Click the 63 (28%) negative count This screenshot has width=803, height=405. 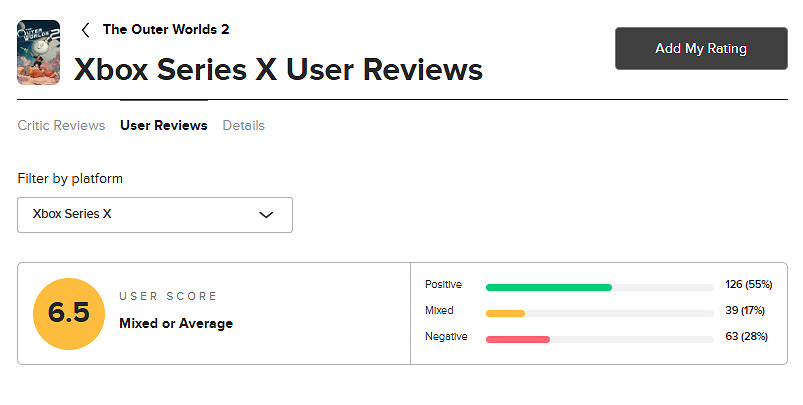[x=746, y=337]
